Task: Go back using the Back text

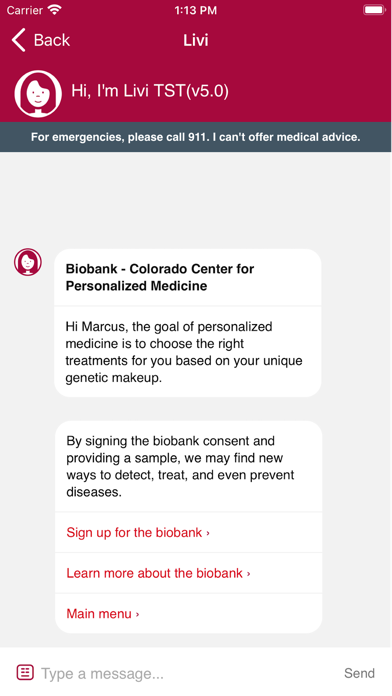Action: 51,40
